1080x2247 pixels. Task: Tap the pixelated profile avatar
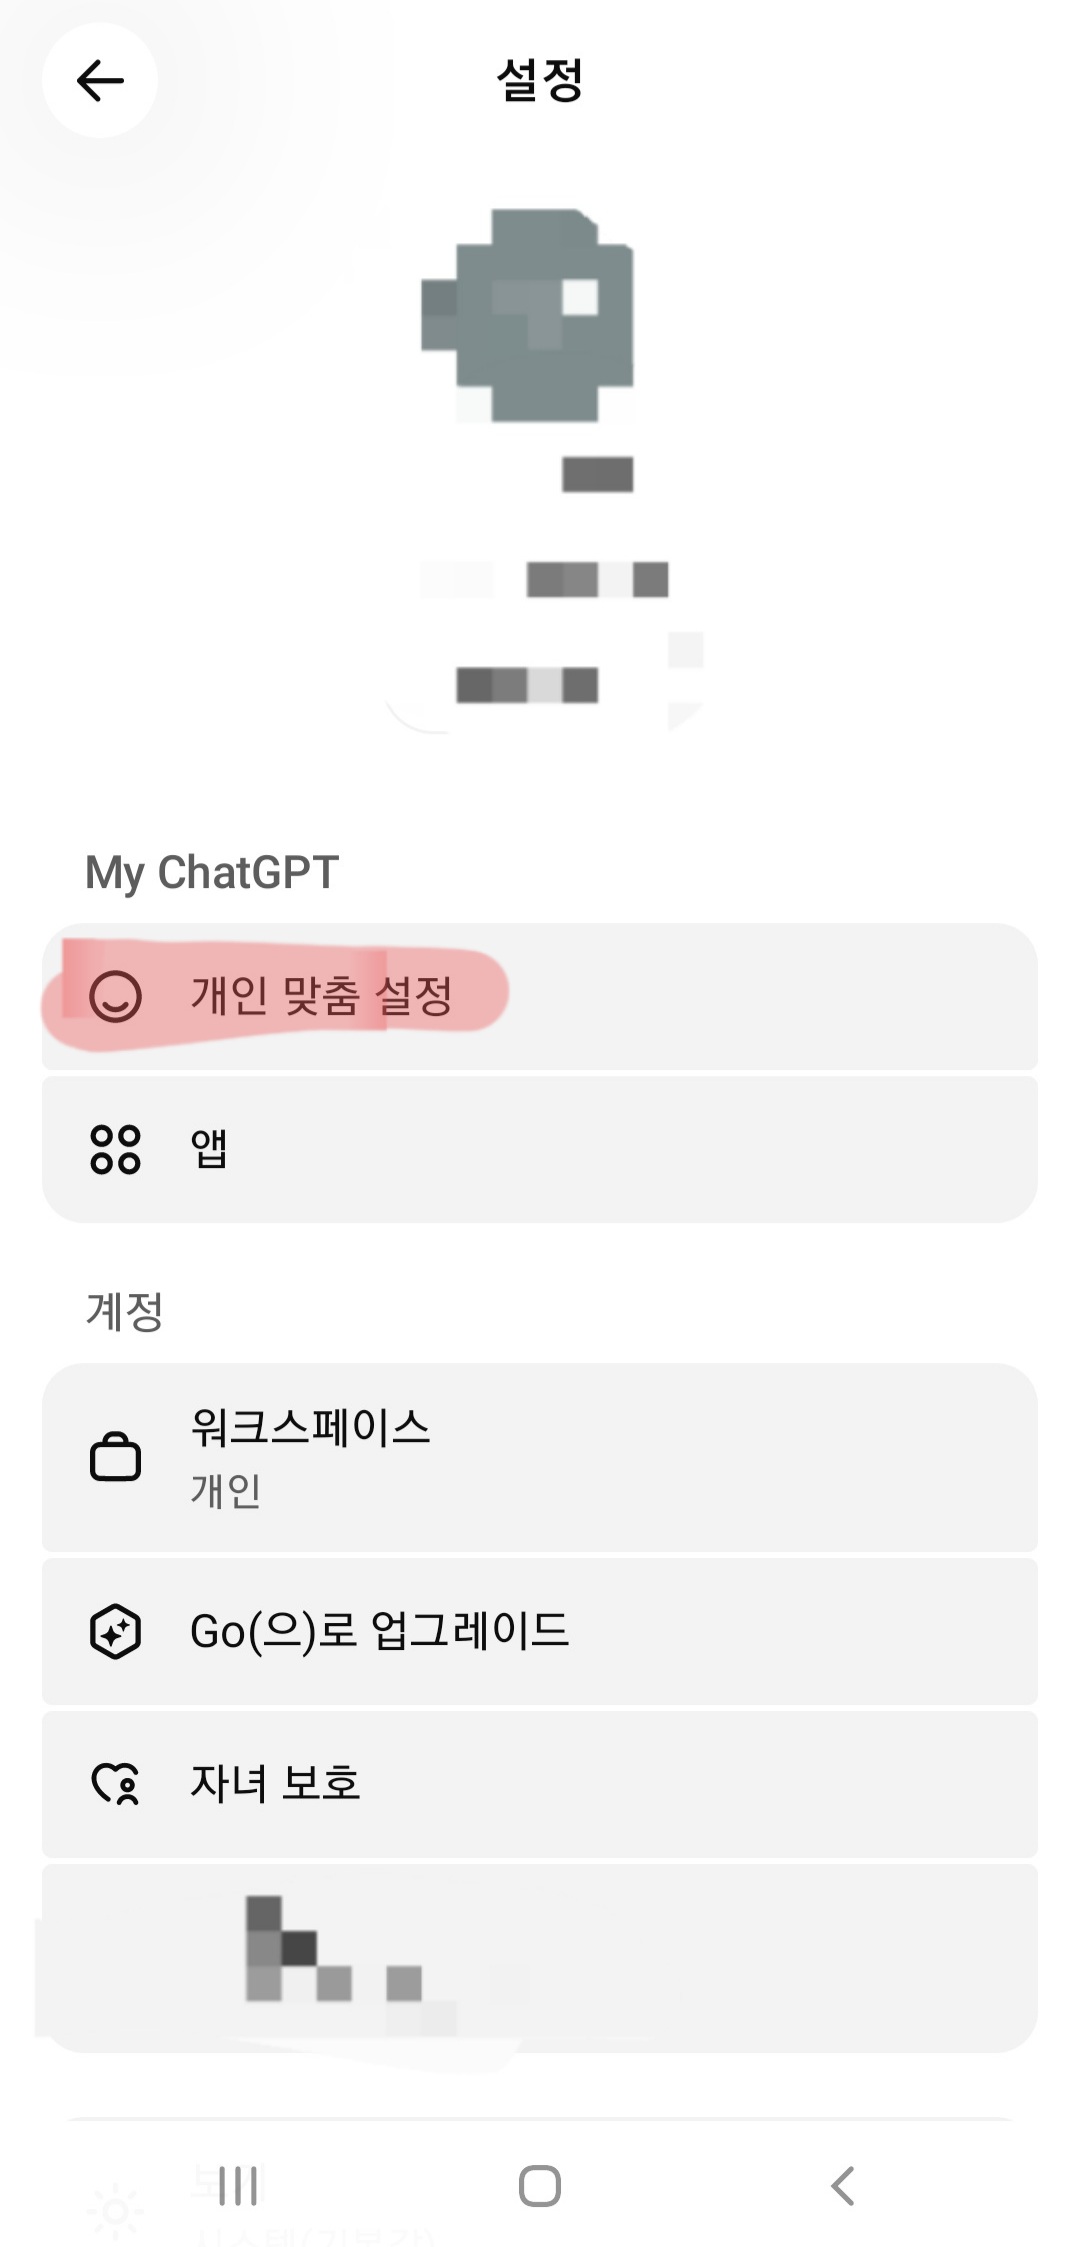528,314
